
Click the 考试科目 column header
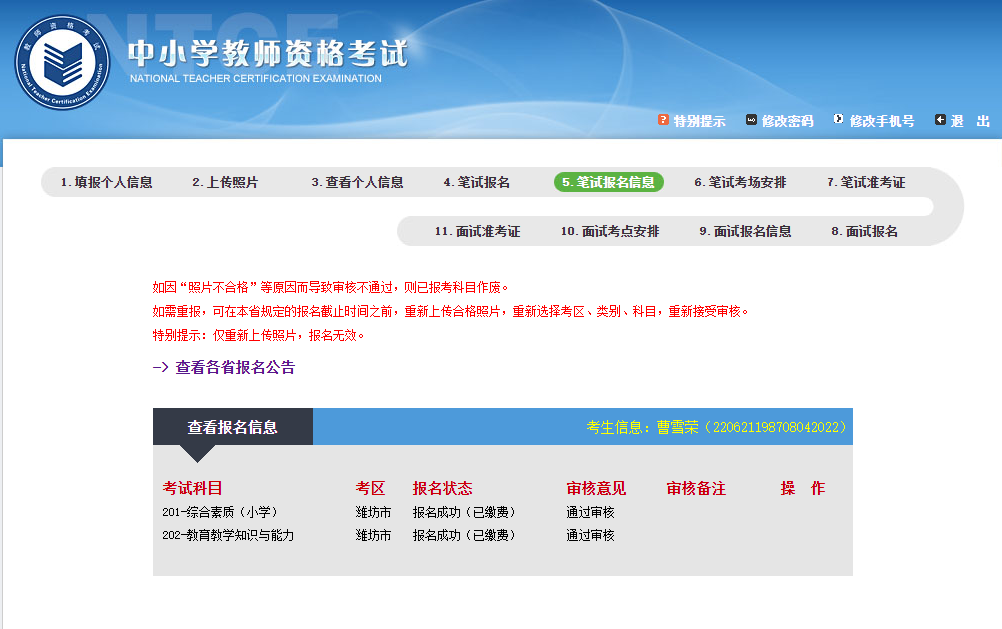(192, 488)
